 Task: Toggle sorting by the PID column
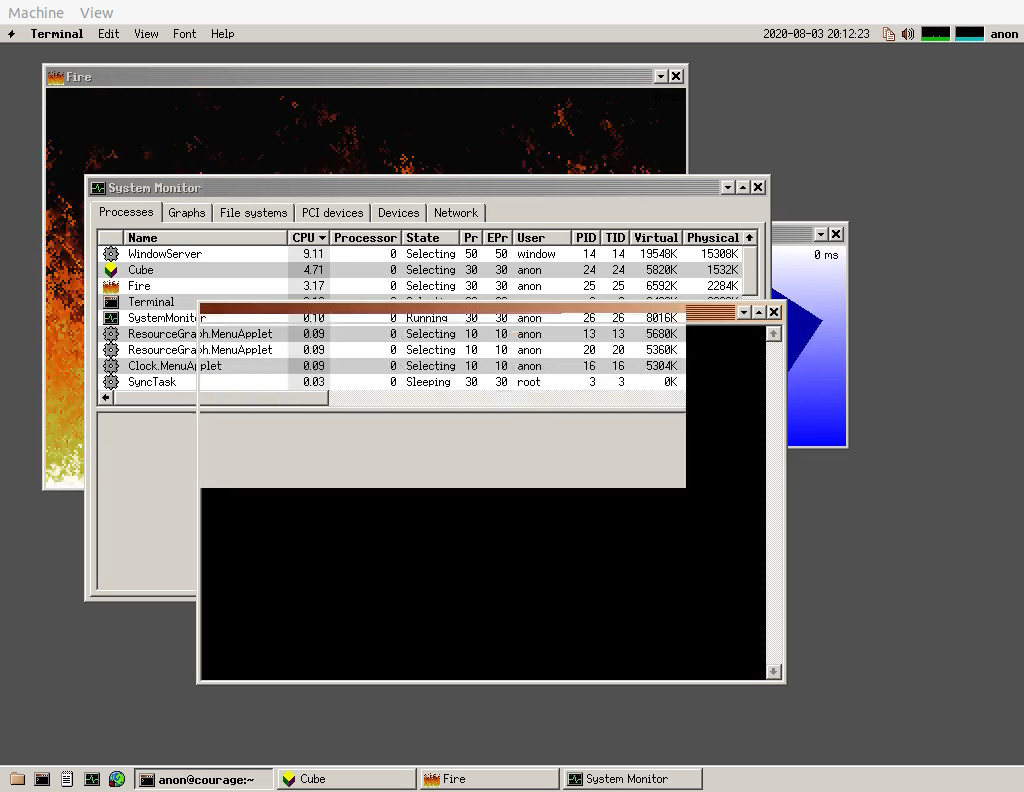point(585,237)
